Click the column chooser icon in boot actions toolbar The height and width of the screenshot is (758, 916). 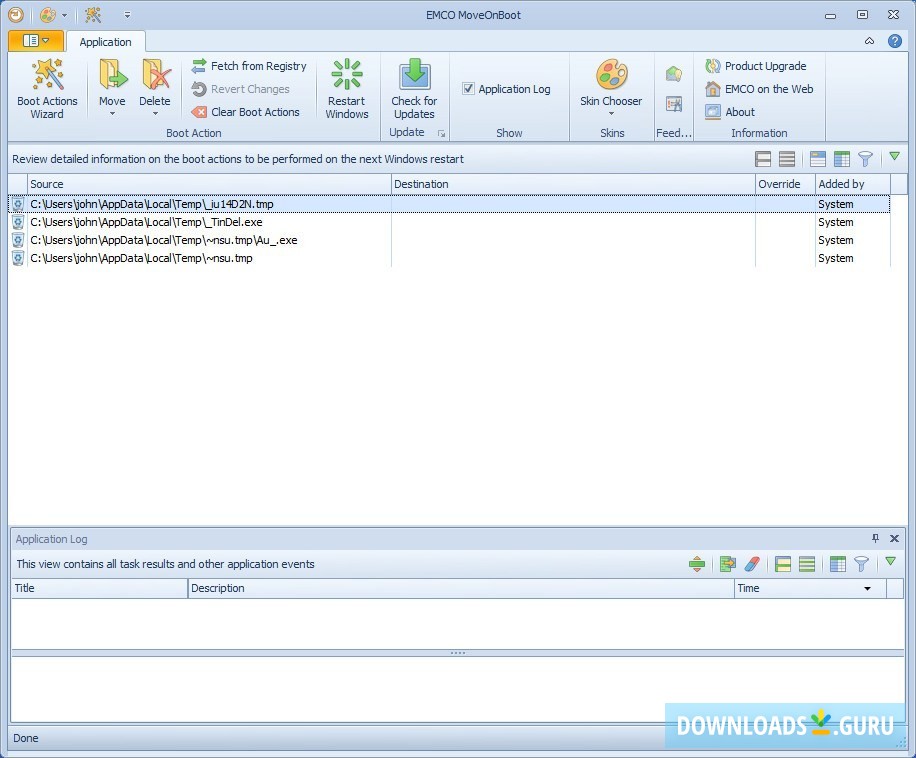pyautogui.click(x=842, y=159)
